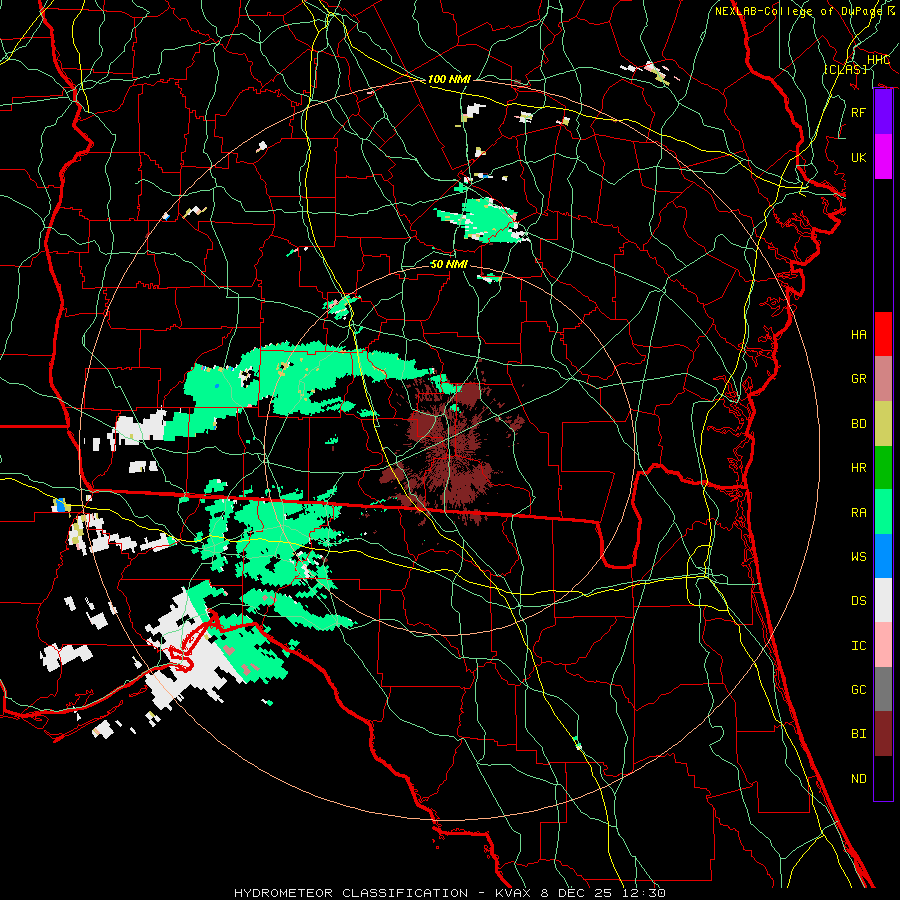Click the 'RA' legend label
The width and height of the screenshot is (900, 900).
tap(858, 512)
